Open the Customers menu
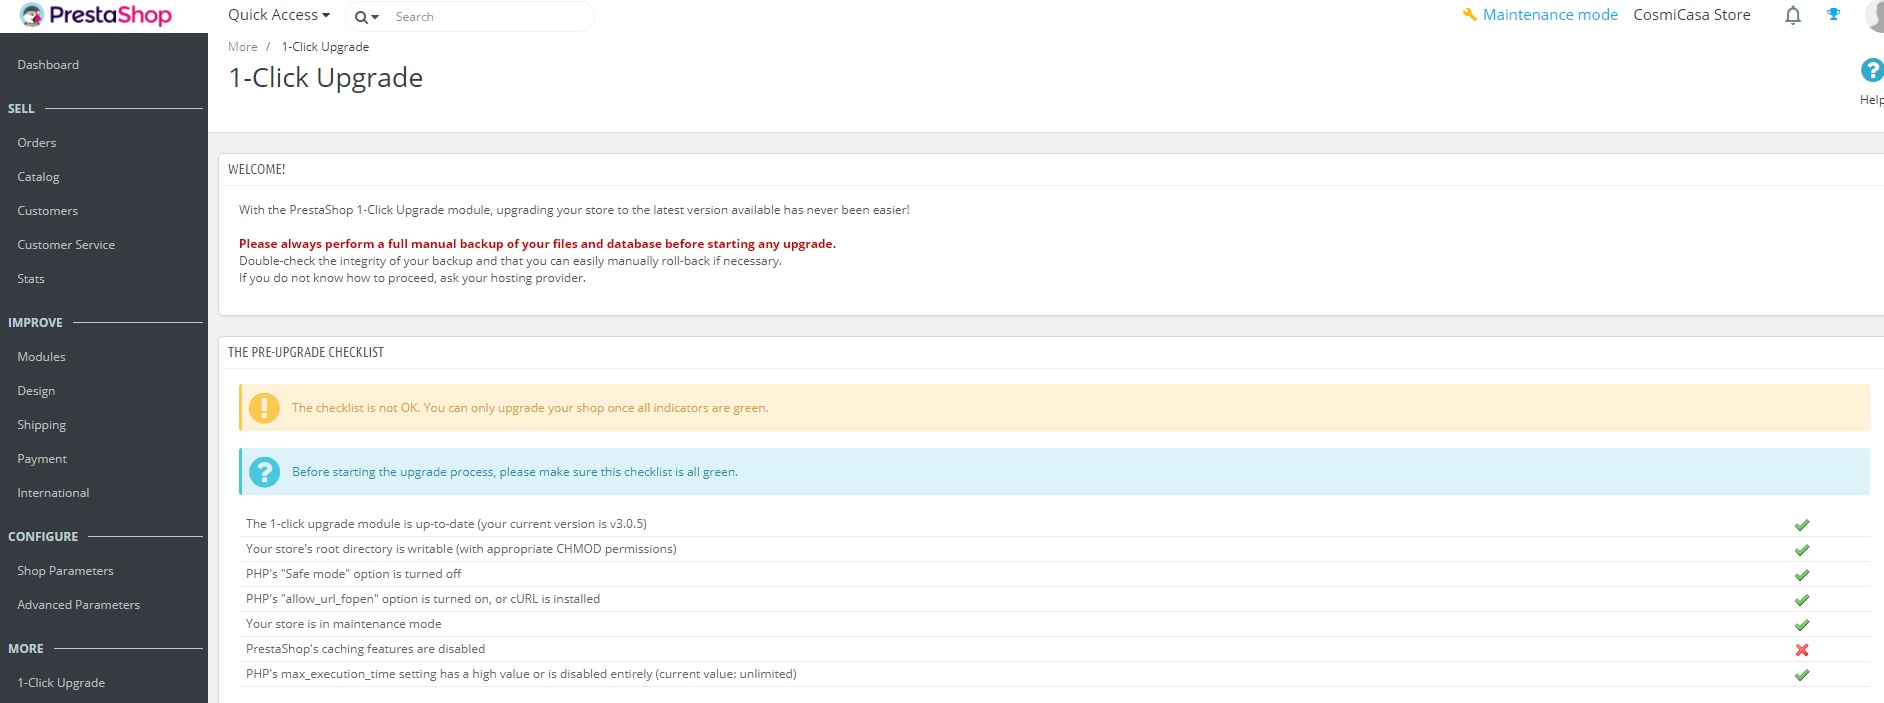The height and width of the screenshot is (703, 1884). (47, 211)
